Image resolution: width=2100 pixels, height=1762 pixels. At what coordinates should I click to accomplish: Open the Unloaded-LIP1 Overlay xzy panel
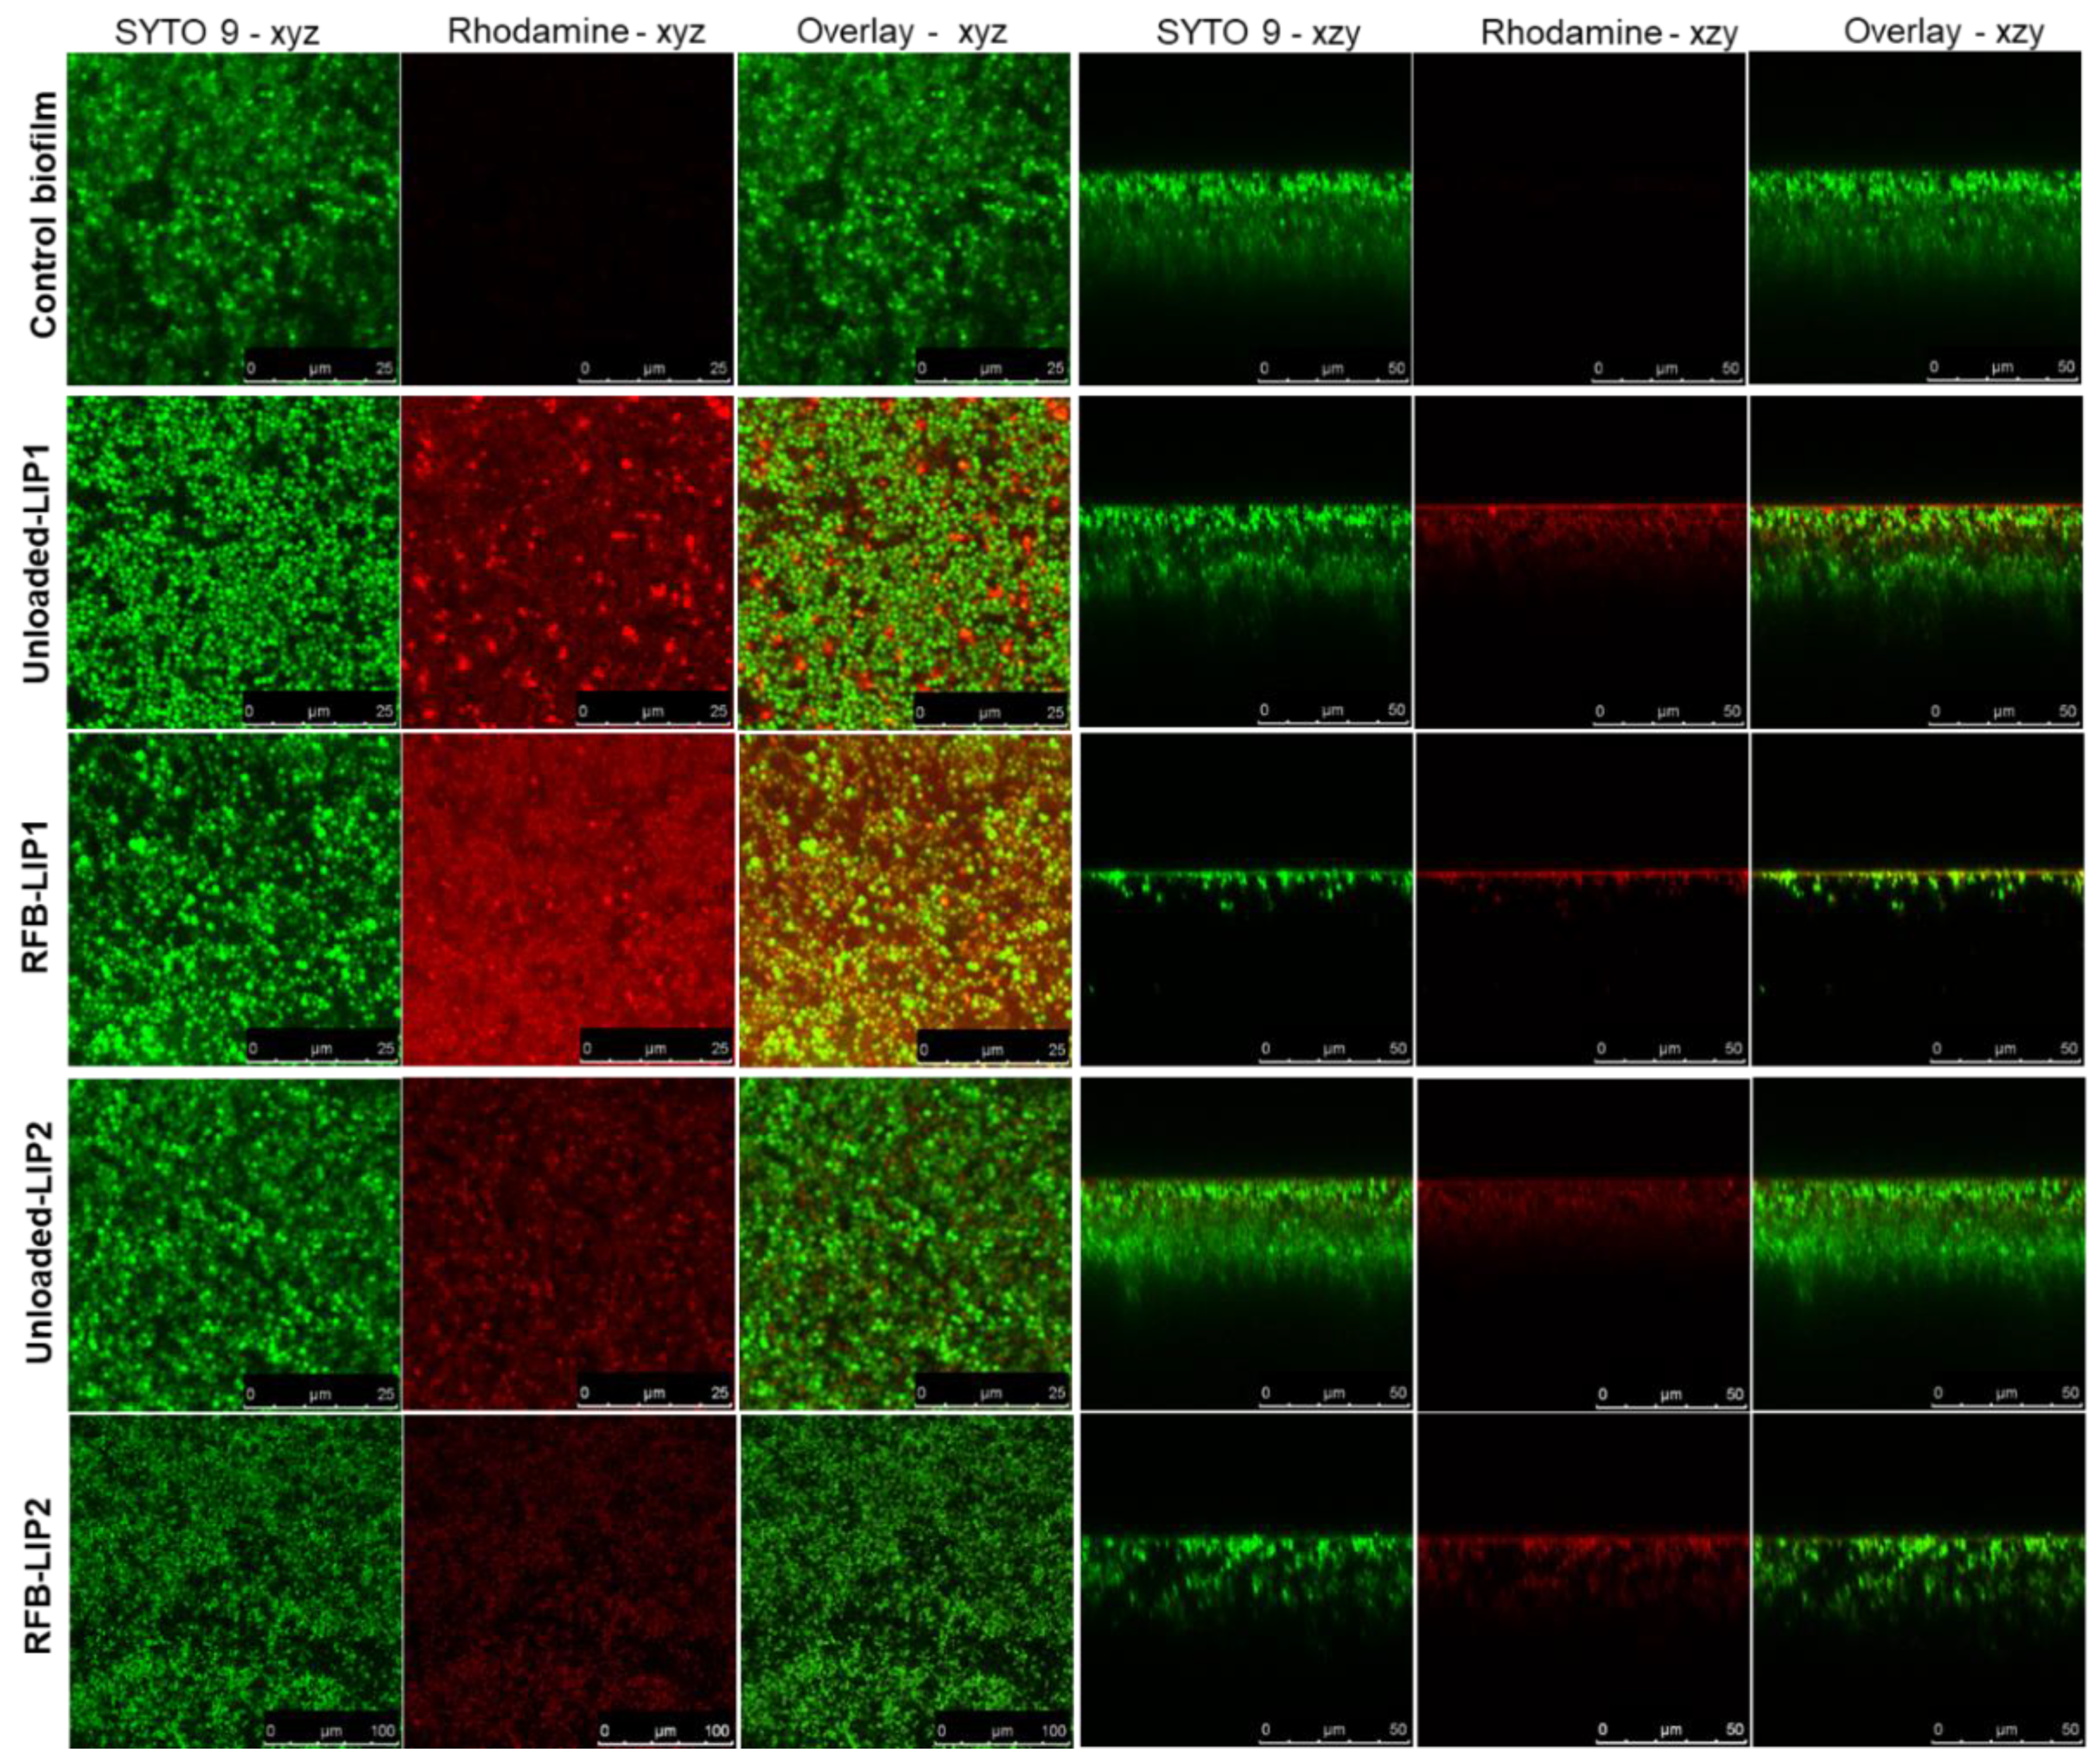click(x=1917, y=560)
